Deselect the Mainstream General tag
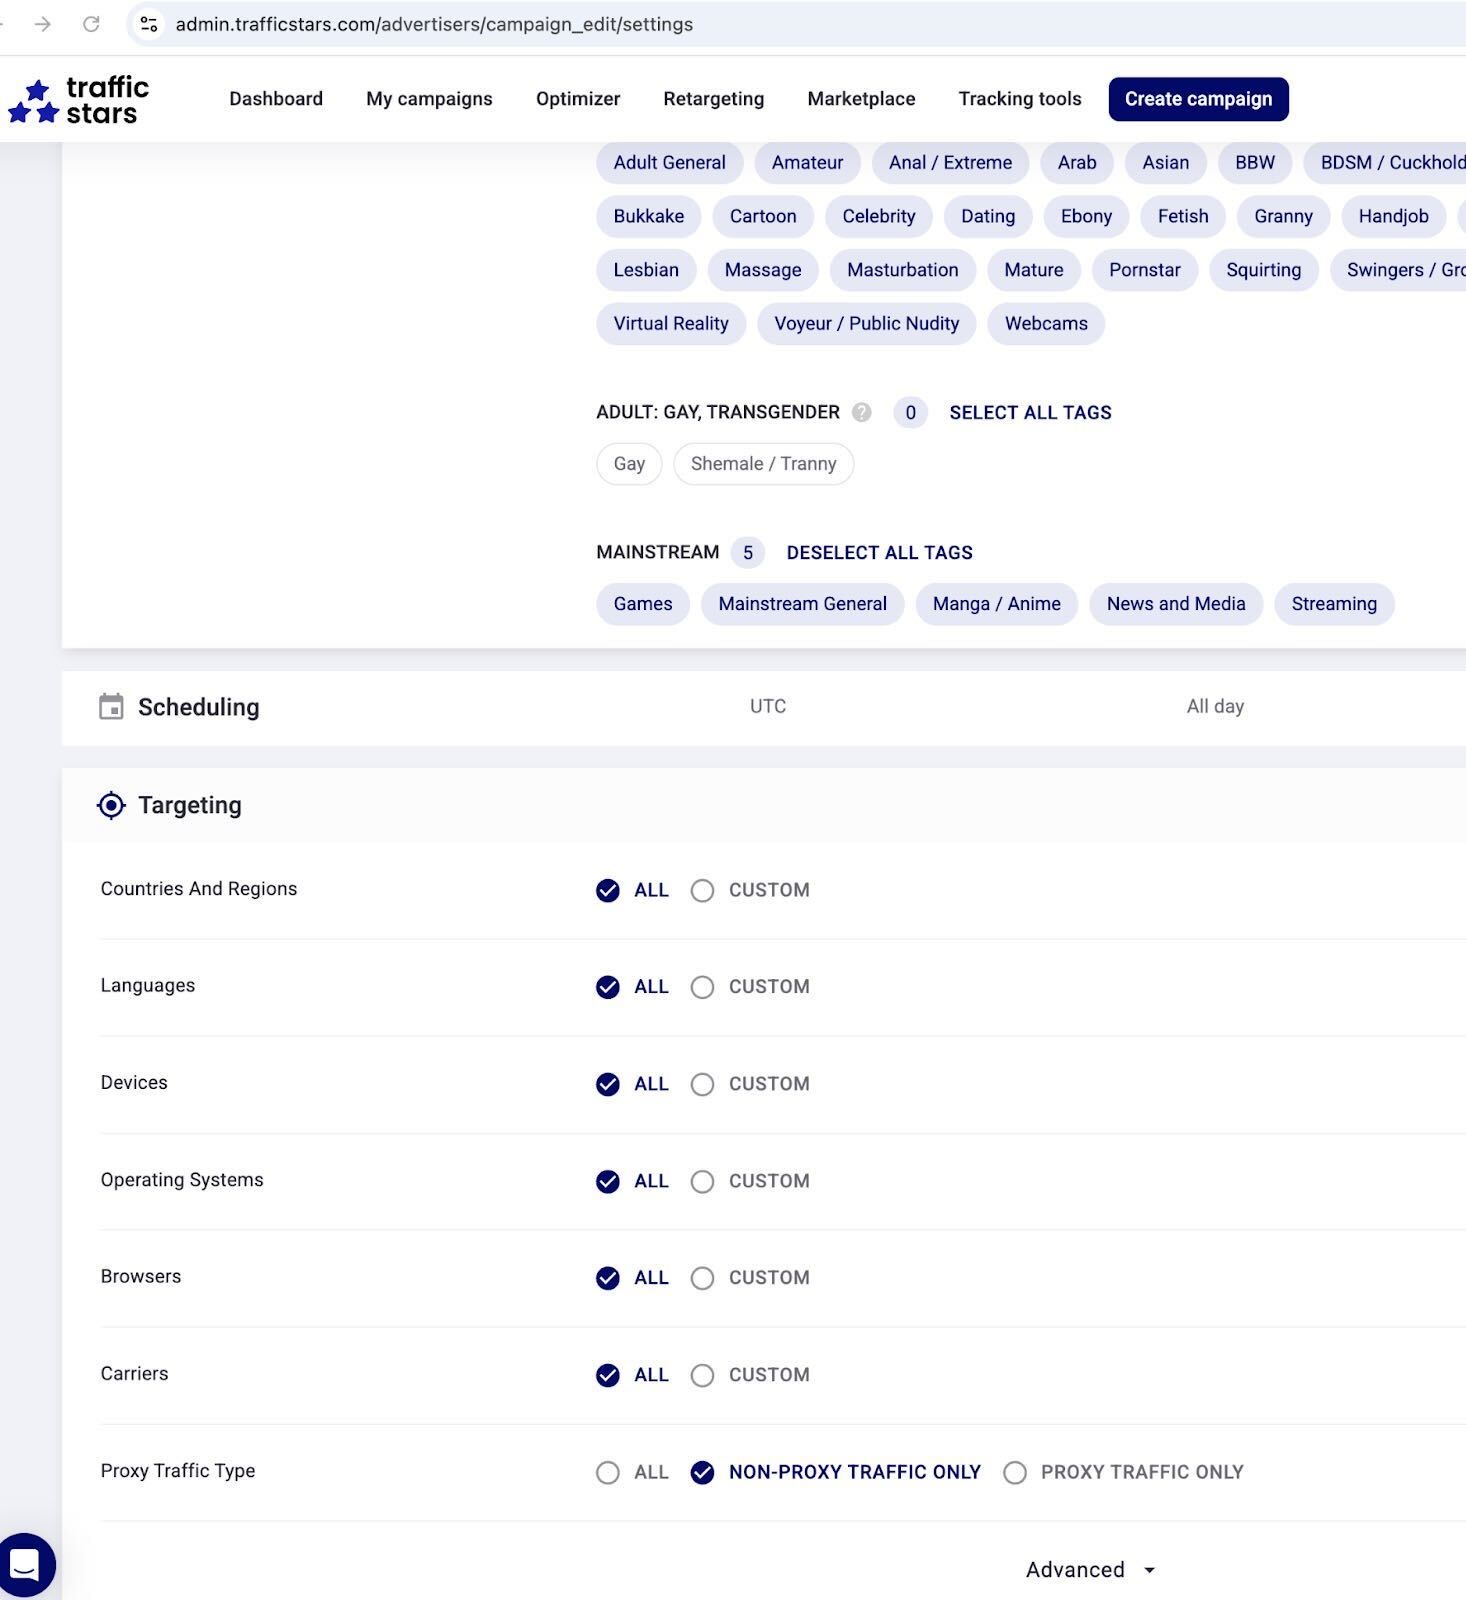This screenshot has width=1466, height=1600. click(802, 604)
